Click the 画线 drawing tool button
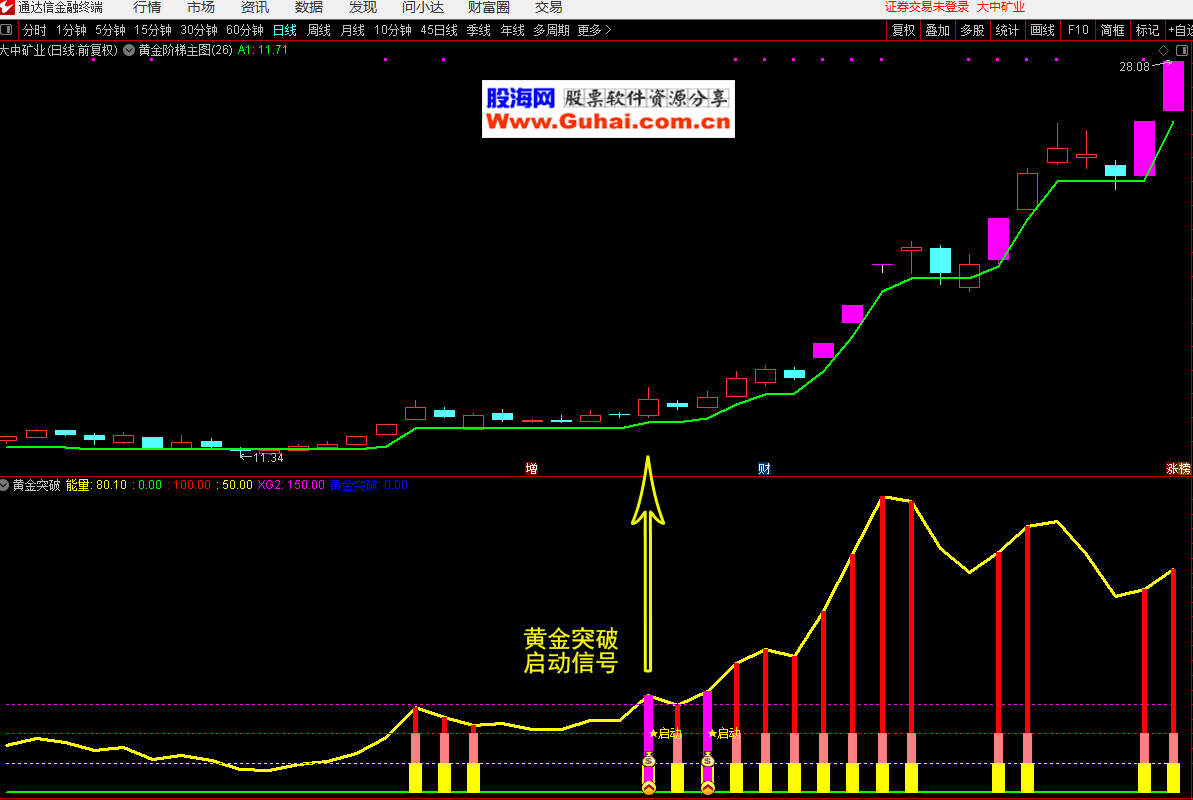The image size is (1193, 800). (1042, 30)
